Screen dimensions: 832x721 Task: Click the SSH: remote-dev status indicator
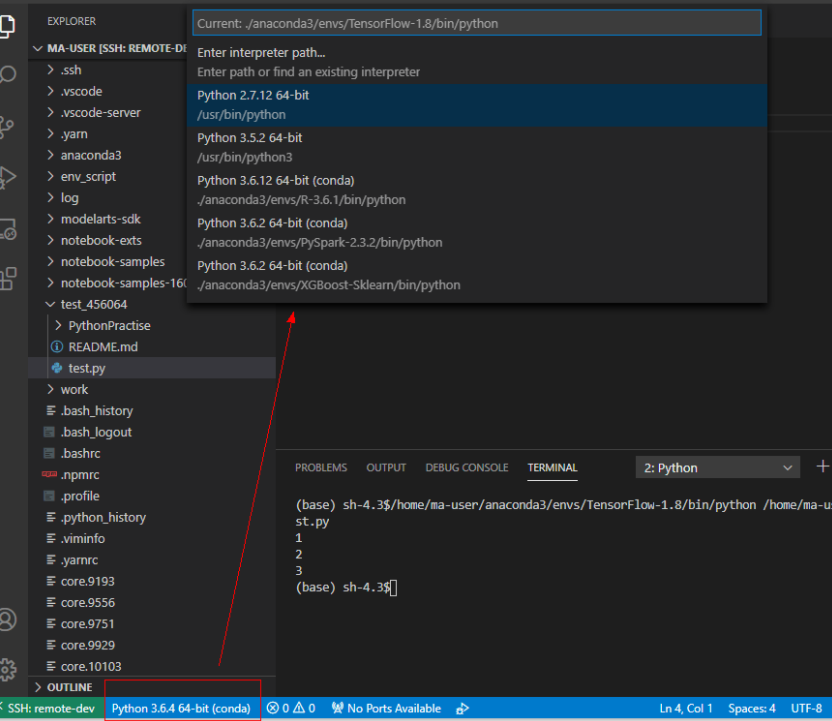(49, 708)
